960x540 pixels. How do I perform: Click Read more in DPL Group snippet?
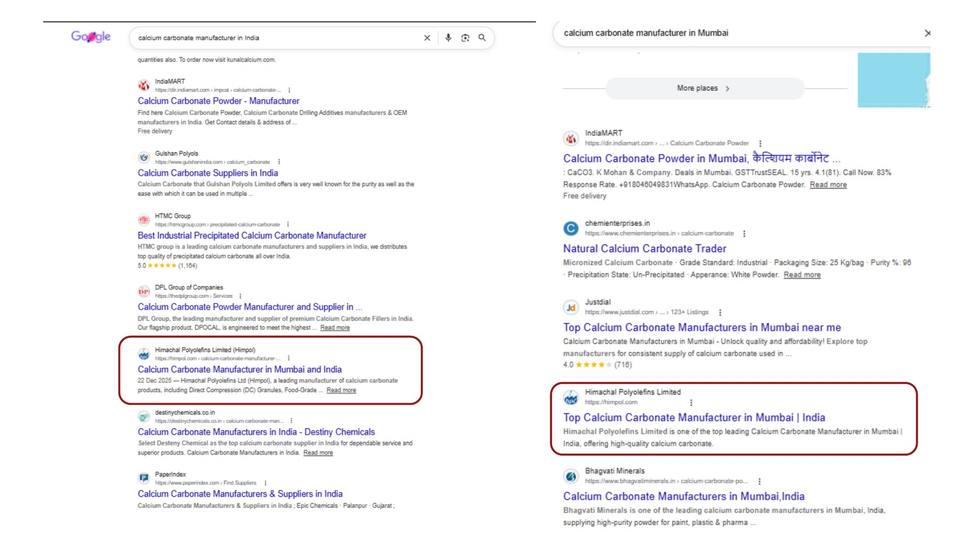coord(335,328)
